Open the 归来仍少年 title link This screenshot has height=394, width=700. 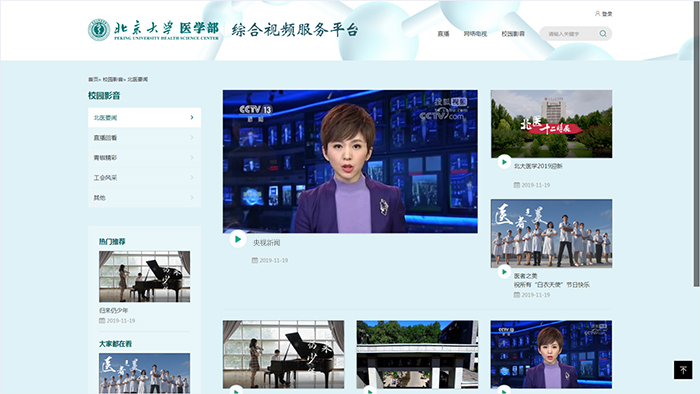coord(113,310)
